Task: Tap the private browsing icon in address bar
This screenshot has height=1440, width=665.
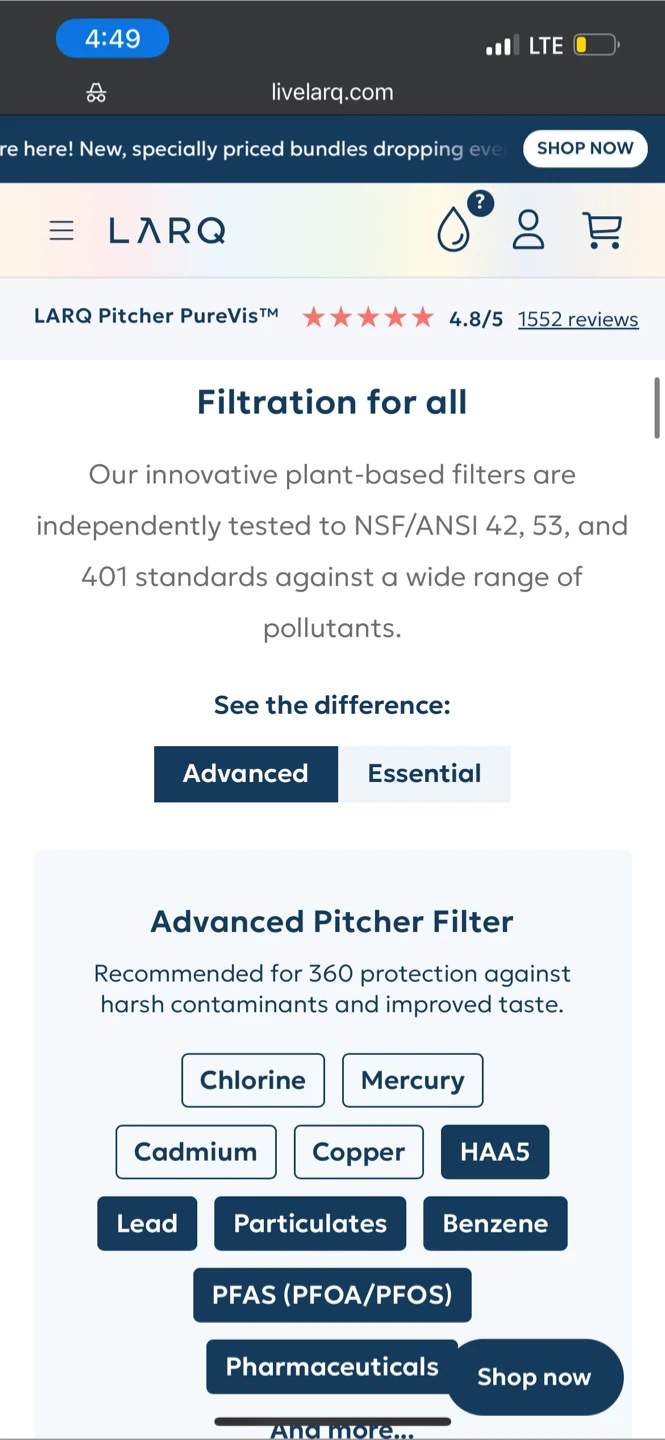Action: [96, 93]
